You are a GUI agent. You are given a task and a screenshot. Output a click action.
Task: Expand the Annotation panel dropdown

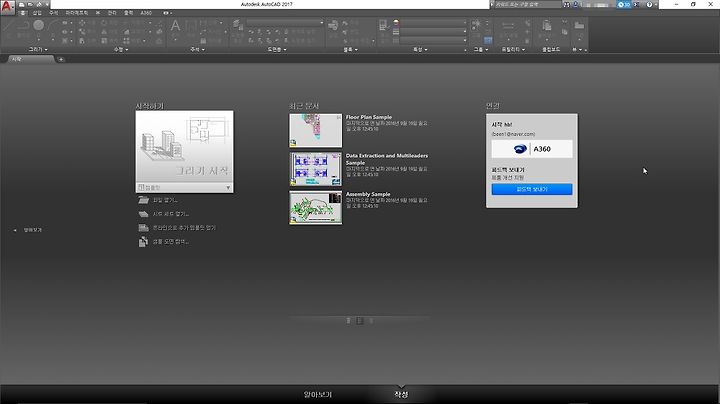197,49
